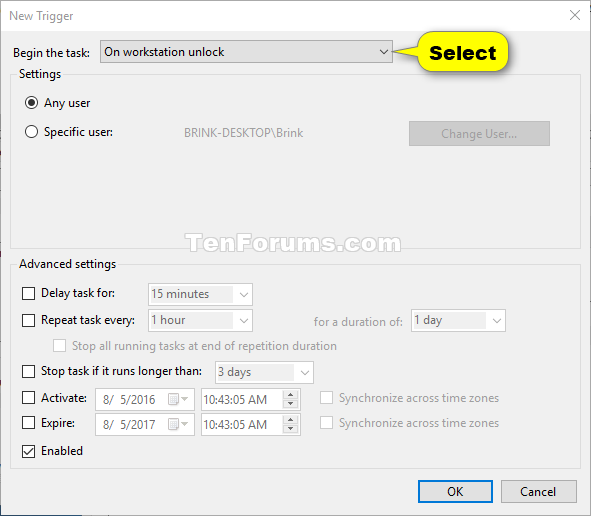Check 'Stop all running tasks at end' checkbox
The height and width of the screenshot is (516, 591).
point(59,346)
